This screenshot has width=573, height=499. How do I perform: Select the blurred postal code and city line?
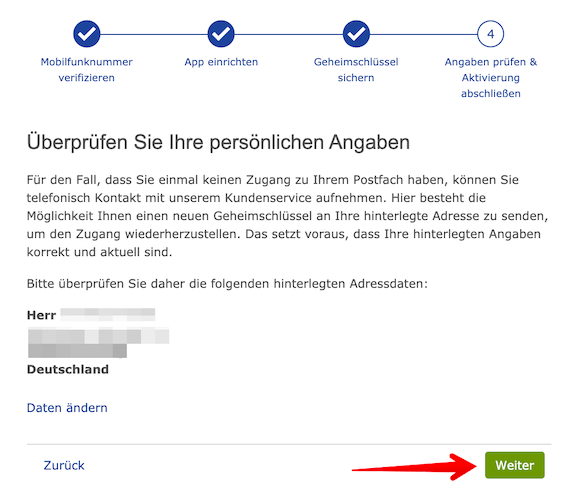click(x=77, y=351)
